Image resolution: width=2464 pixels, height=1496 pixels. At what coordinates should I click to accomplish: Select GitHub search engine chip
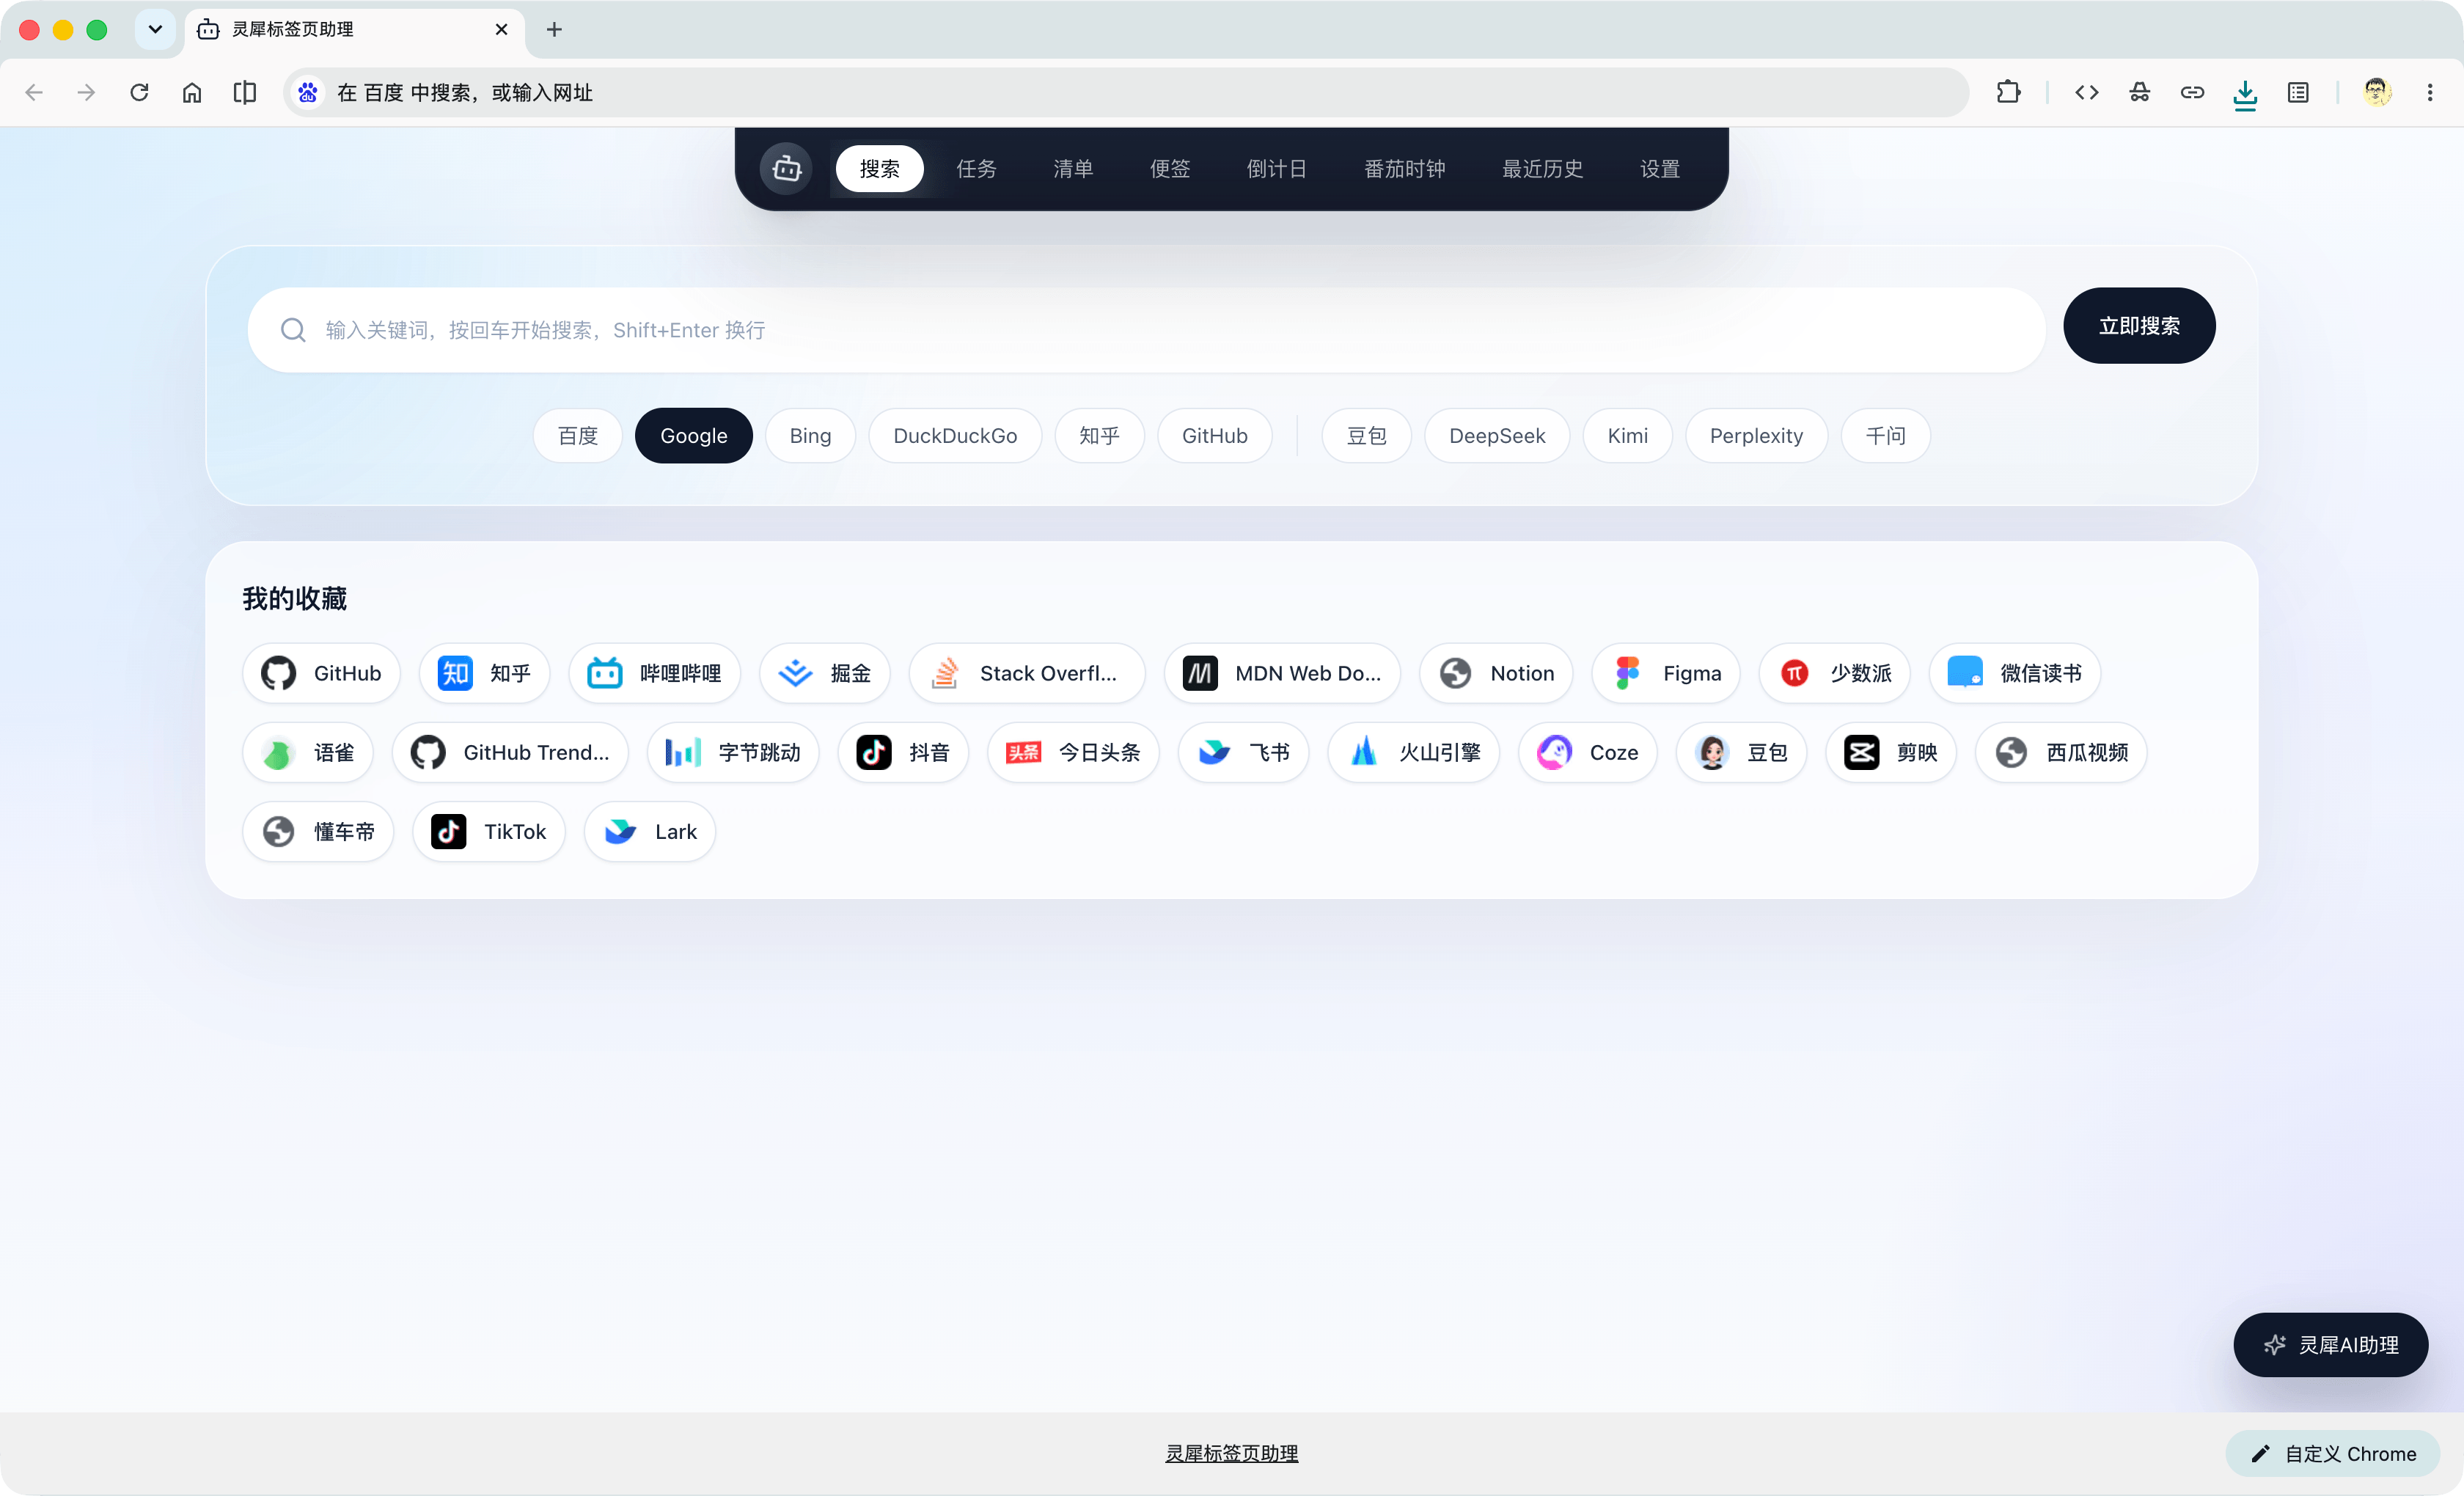click(1215, 436)
